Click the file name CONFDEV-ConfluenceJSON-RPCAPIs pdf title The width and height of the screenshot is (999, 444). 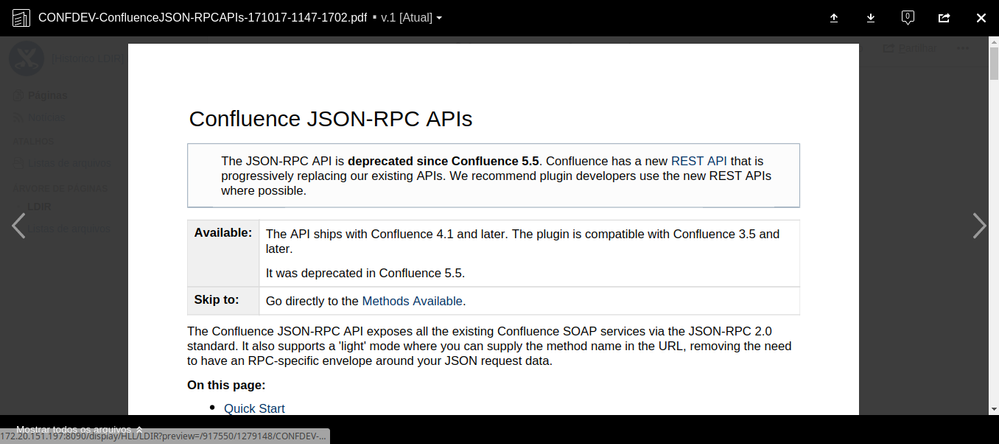point(203,18)
